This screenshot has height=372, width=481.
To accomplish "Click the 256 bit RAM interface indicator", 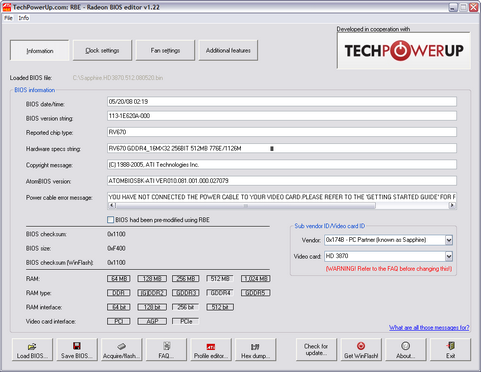I will [x=186, y=307].
